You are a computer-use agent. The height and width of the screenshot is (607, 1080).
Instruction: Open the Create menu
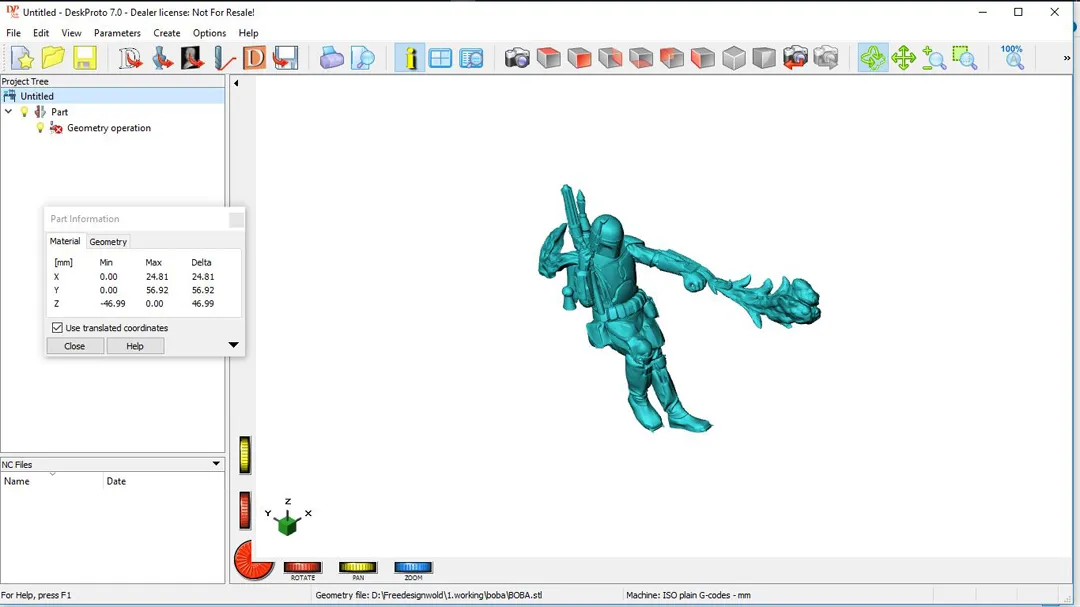pyautogui.click(x=167, y=33)
